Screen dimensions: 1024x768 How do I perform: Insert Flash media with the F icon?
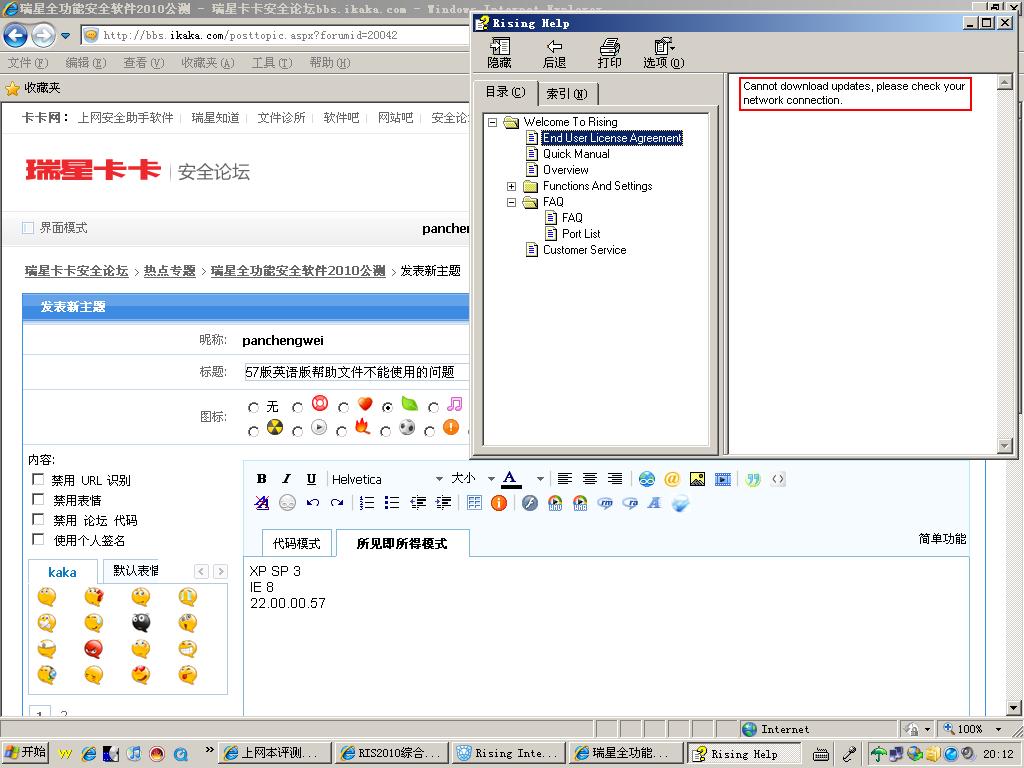[x=530, y=503]
